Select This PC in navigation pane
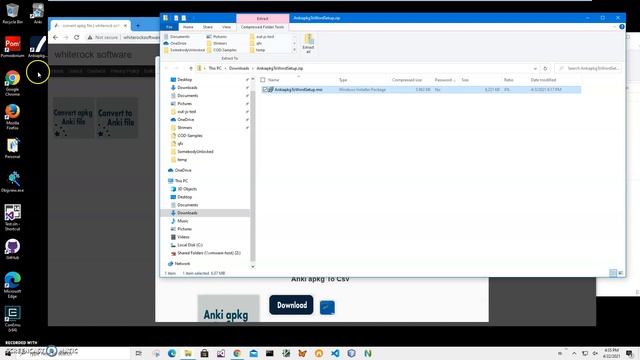 [x=181, y=181]
